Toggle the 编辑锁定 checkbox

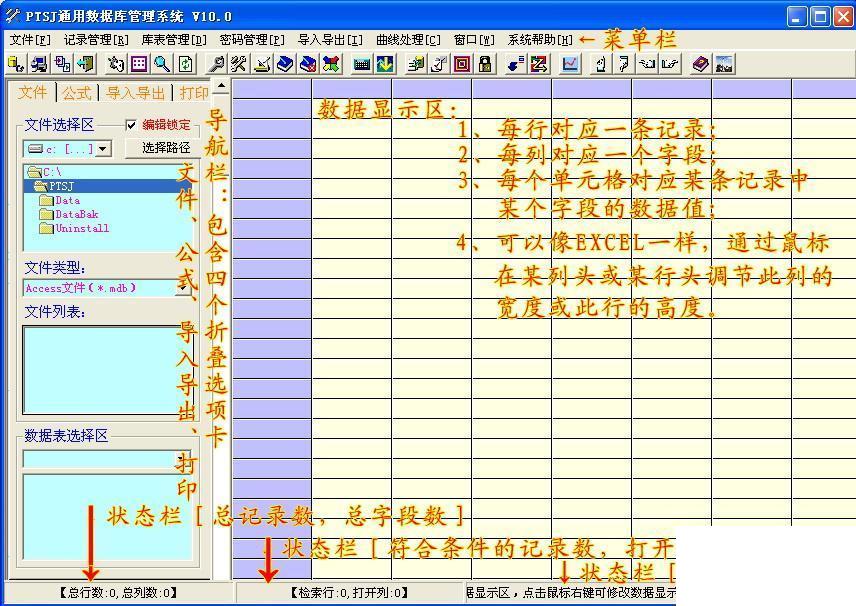131,125
